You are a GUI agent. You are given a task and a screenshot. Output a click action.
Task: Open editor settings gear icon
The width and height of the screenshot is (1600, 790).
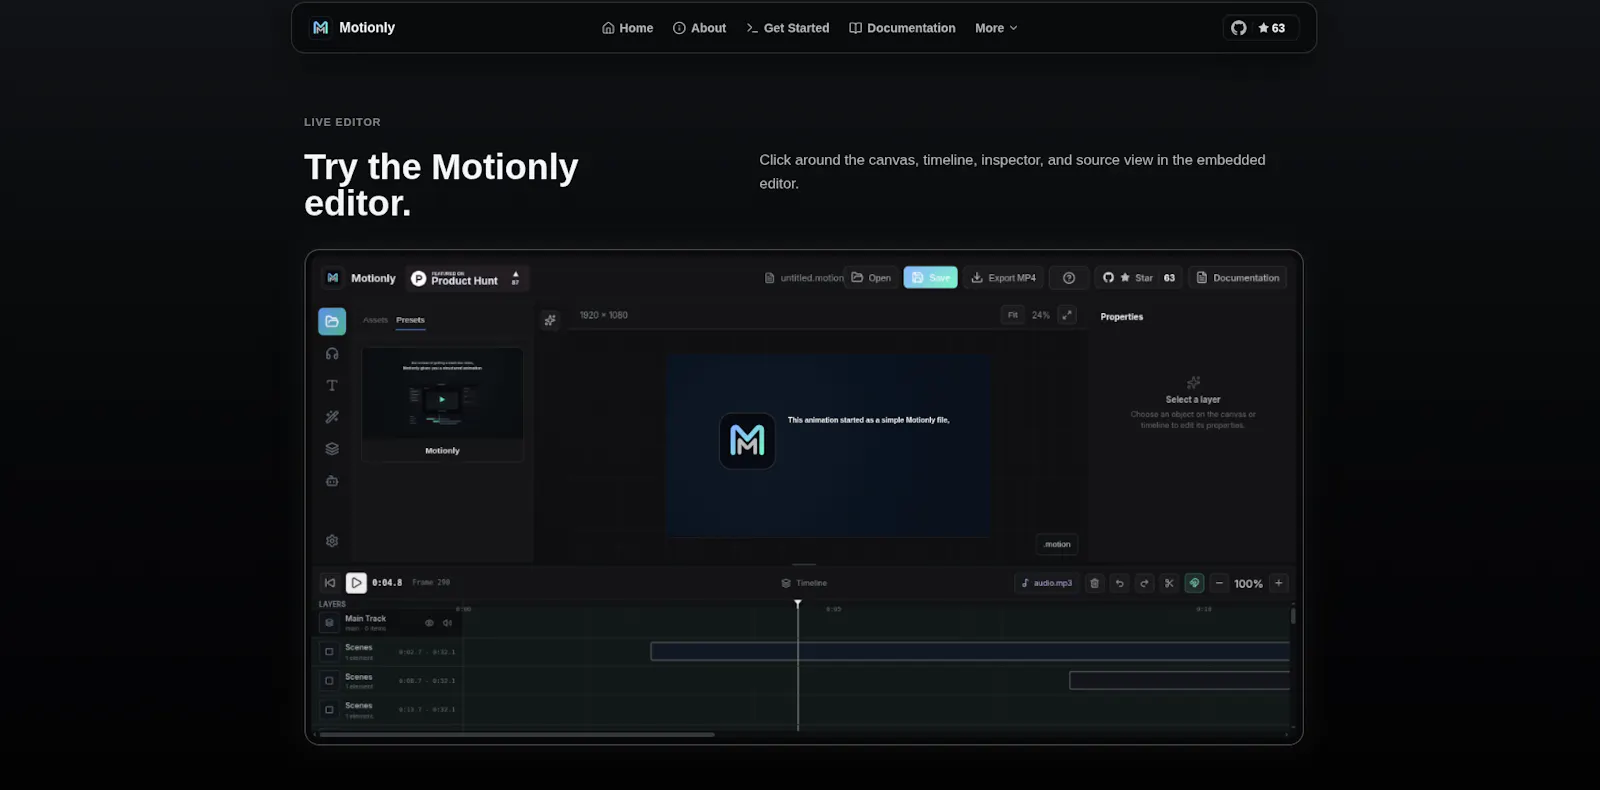click(x=332, y=541)
